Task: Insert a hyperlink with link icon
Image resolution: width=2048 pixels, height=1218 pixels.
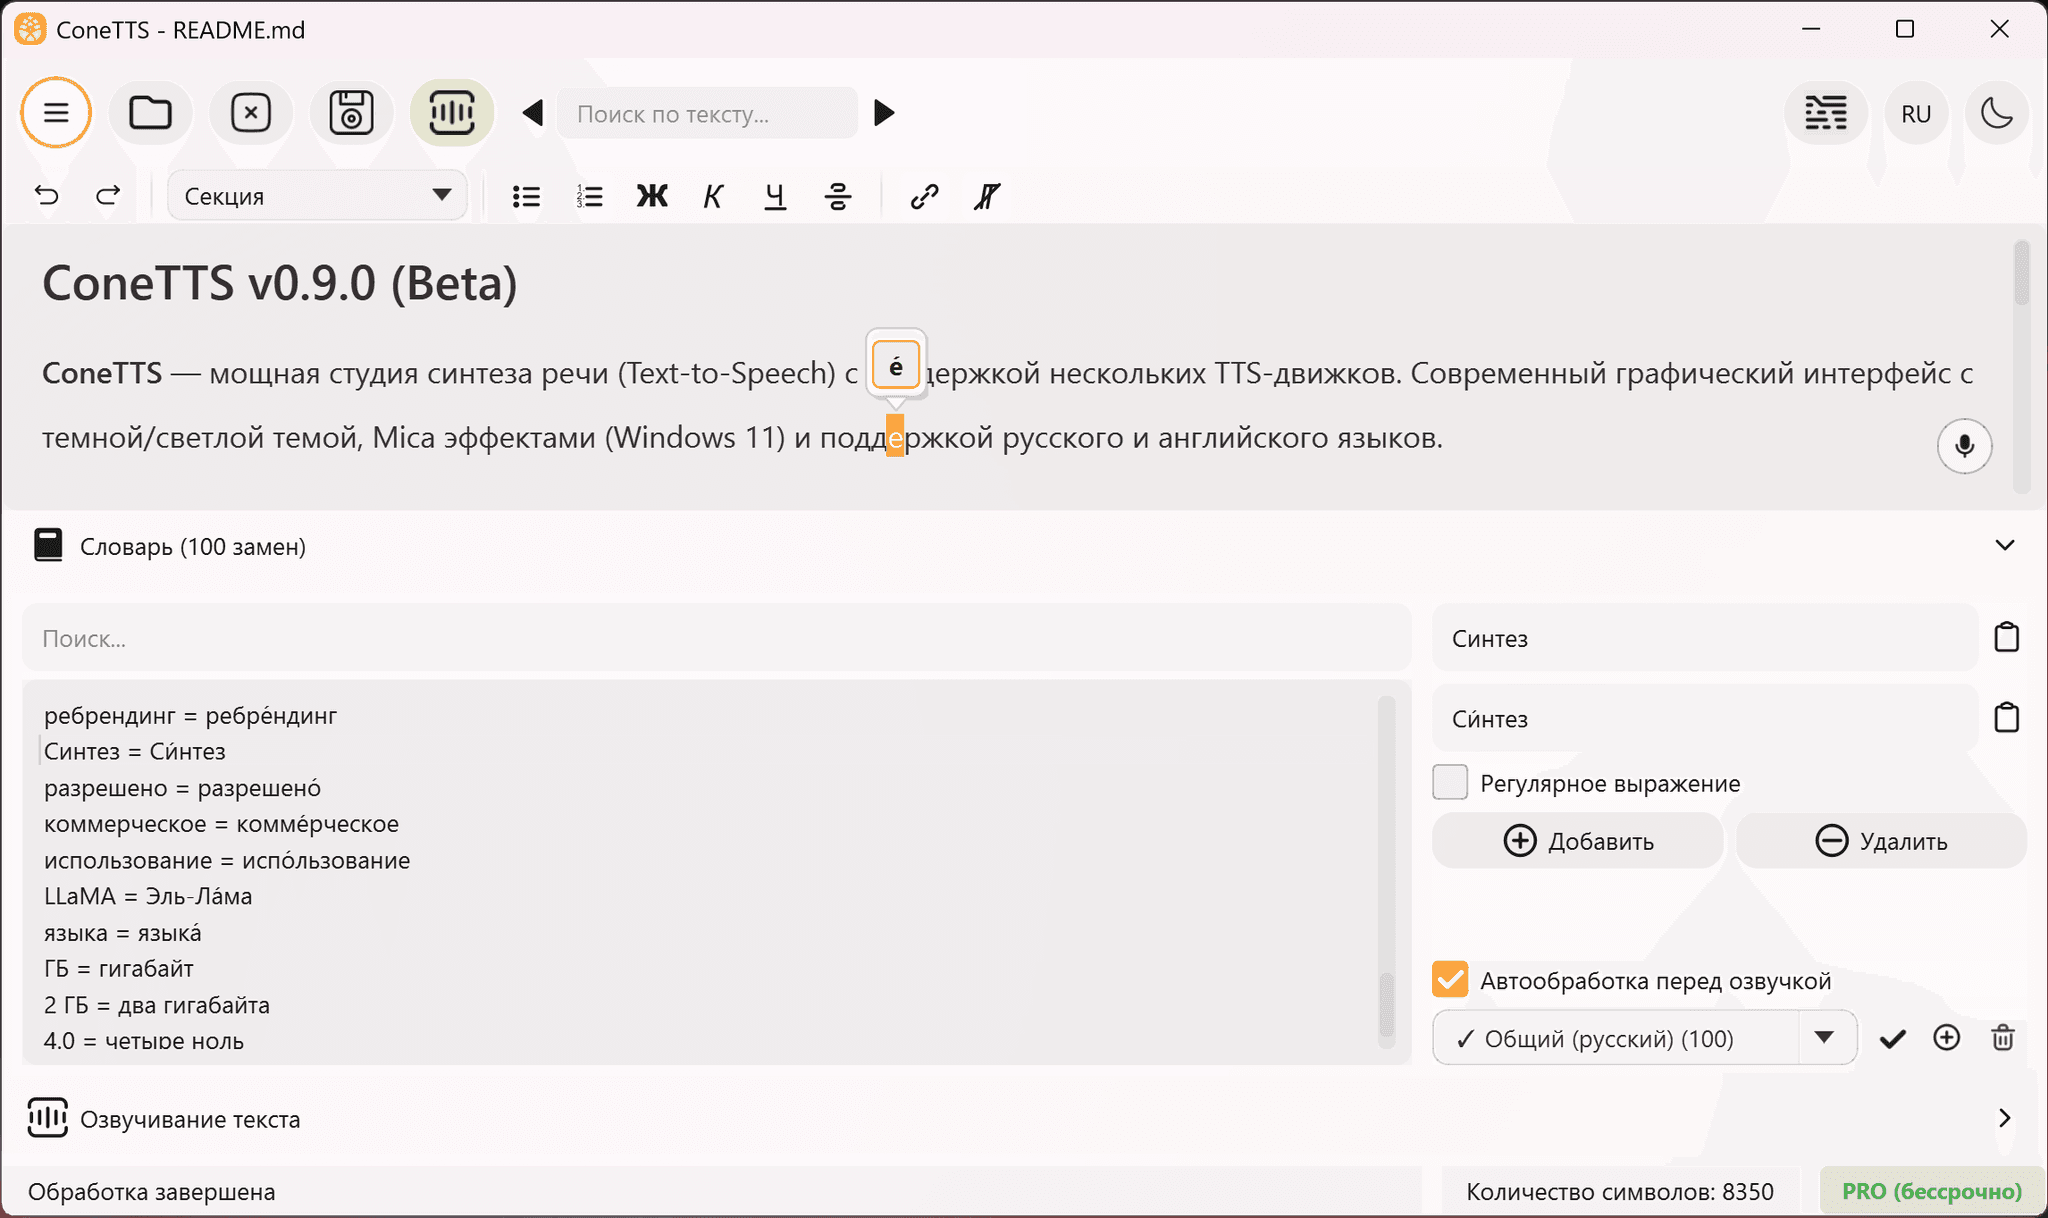Action: tap(924, 196)
